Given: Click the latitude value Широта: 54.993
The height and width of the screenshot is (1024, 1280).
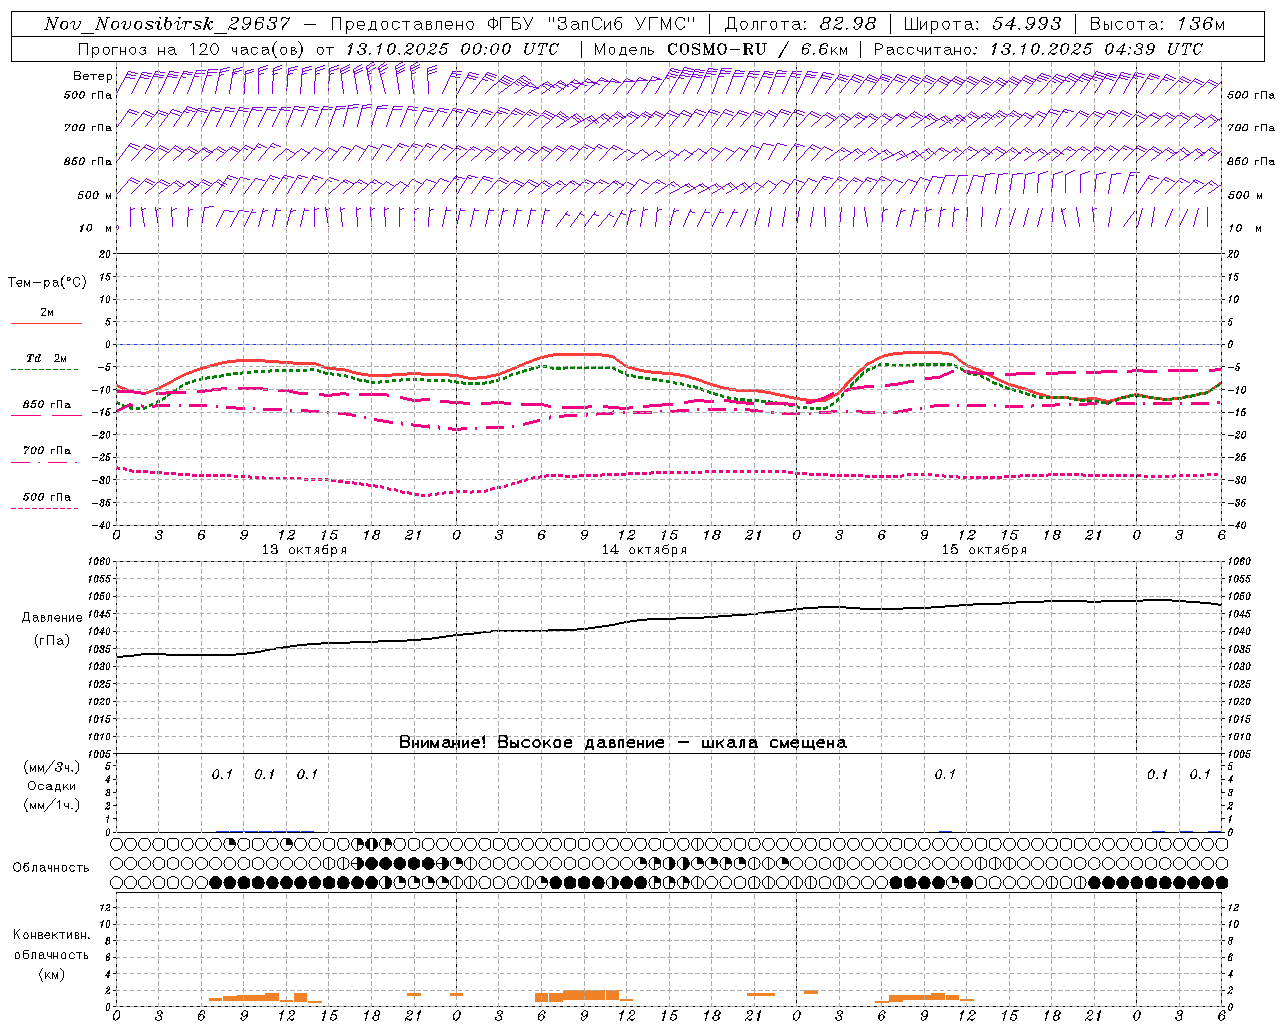Looking at the screenshot, I should (x=981, y=24).
